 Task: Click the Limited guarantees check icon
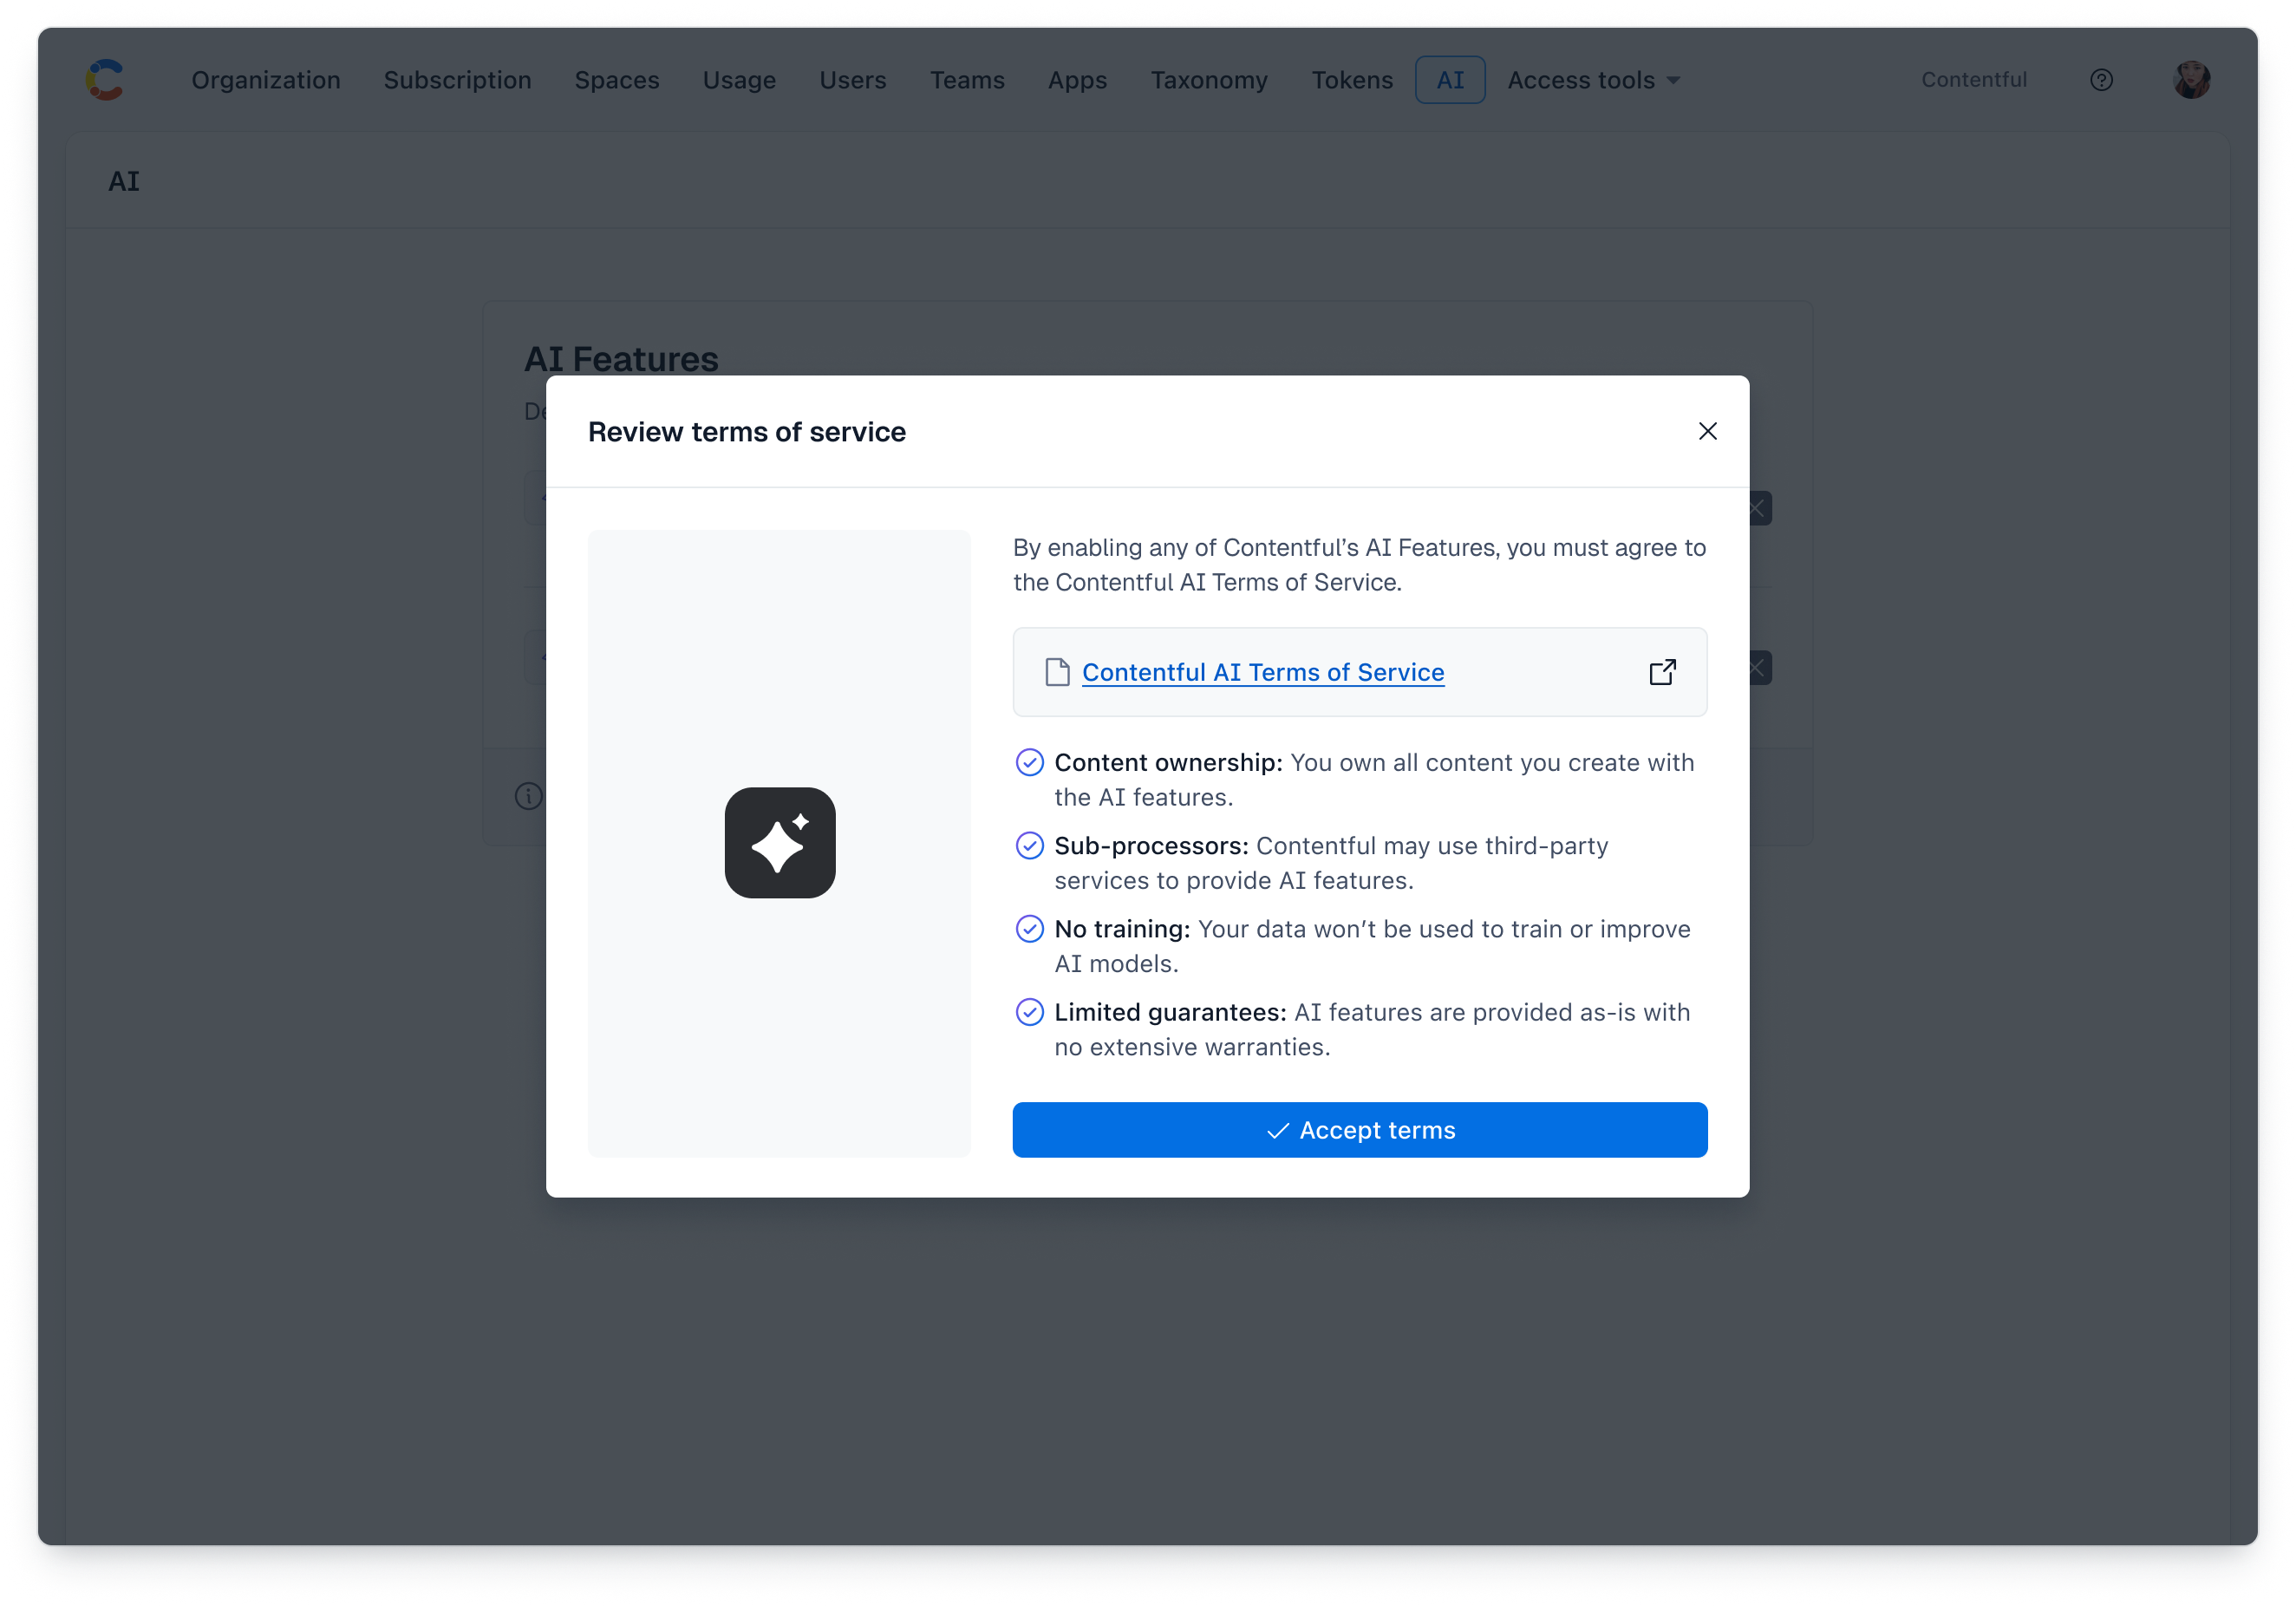point(1029,1012)
